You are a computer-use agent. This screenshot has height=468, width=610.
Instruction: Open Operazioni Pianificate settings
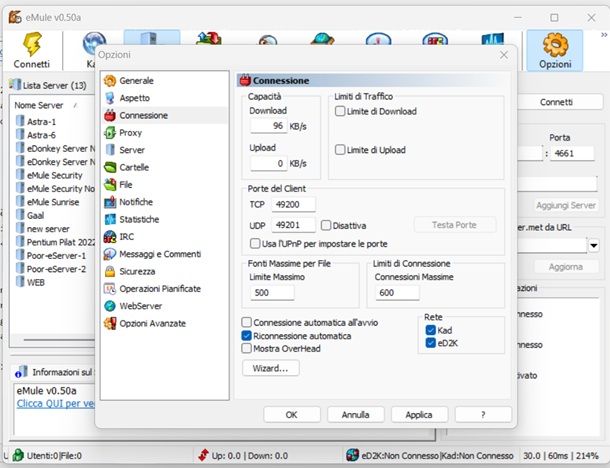pyautogui.click(x=160, y=289)
